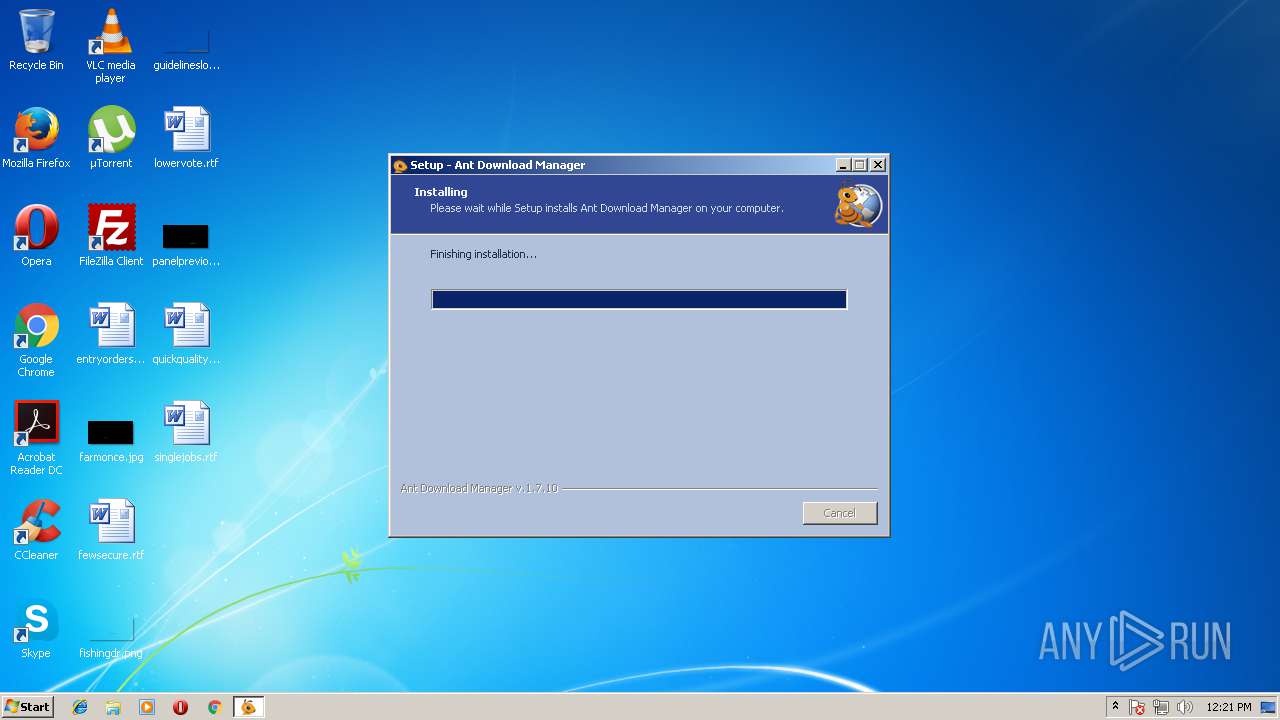Activate Ant Download Manager setup taskbar button
1280x720 pixels.
point(248,707)
